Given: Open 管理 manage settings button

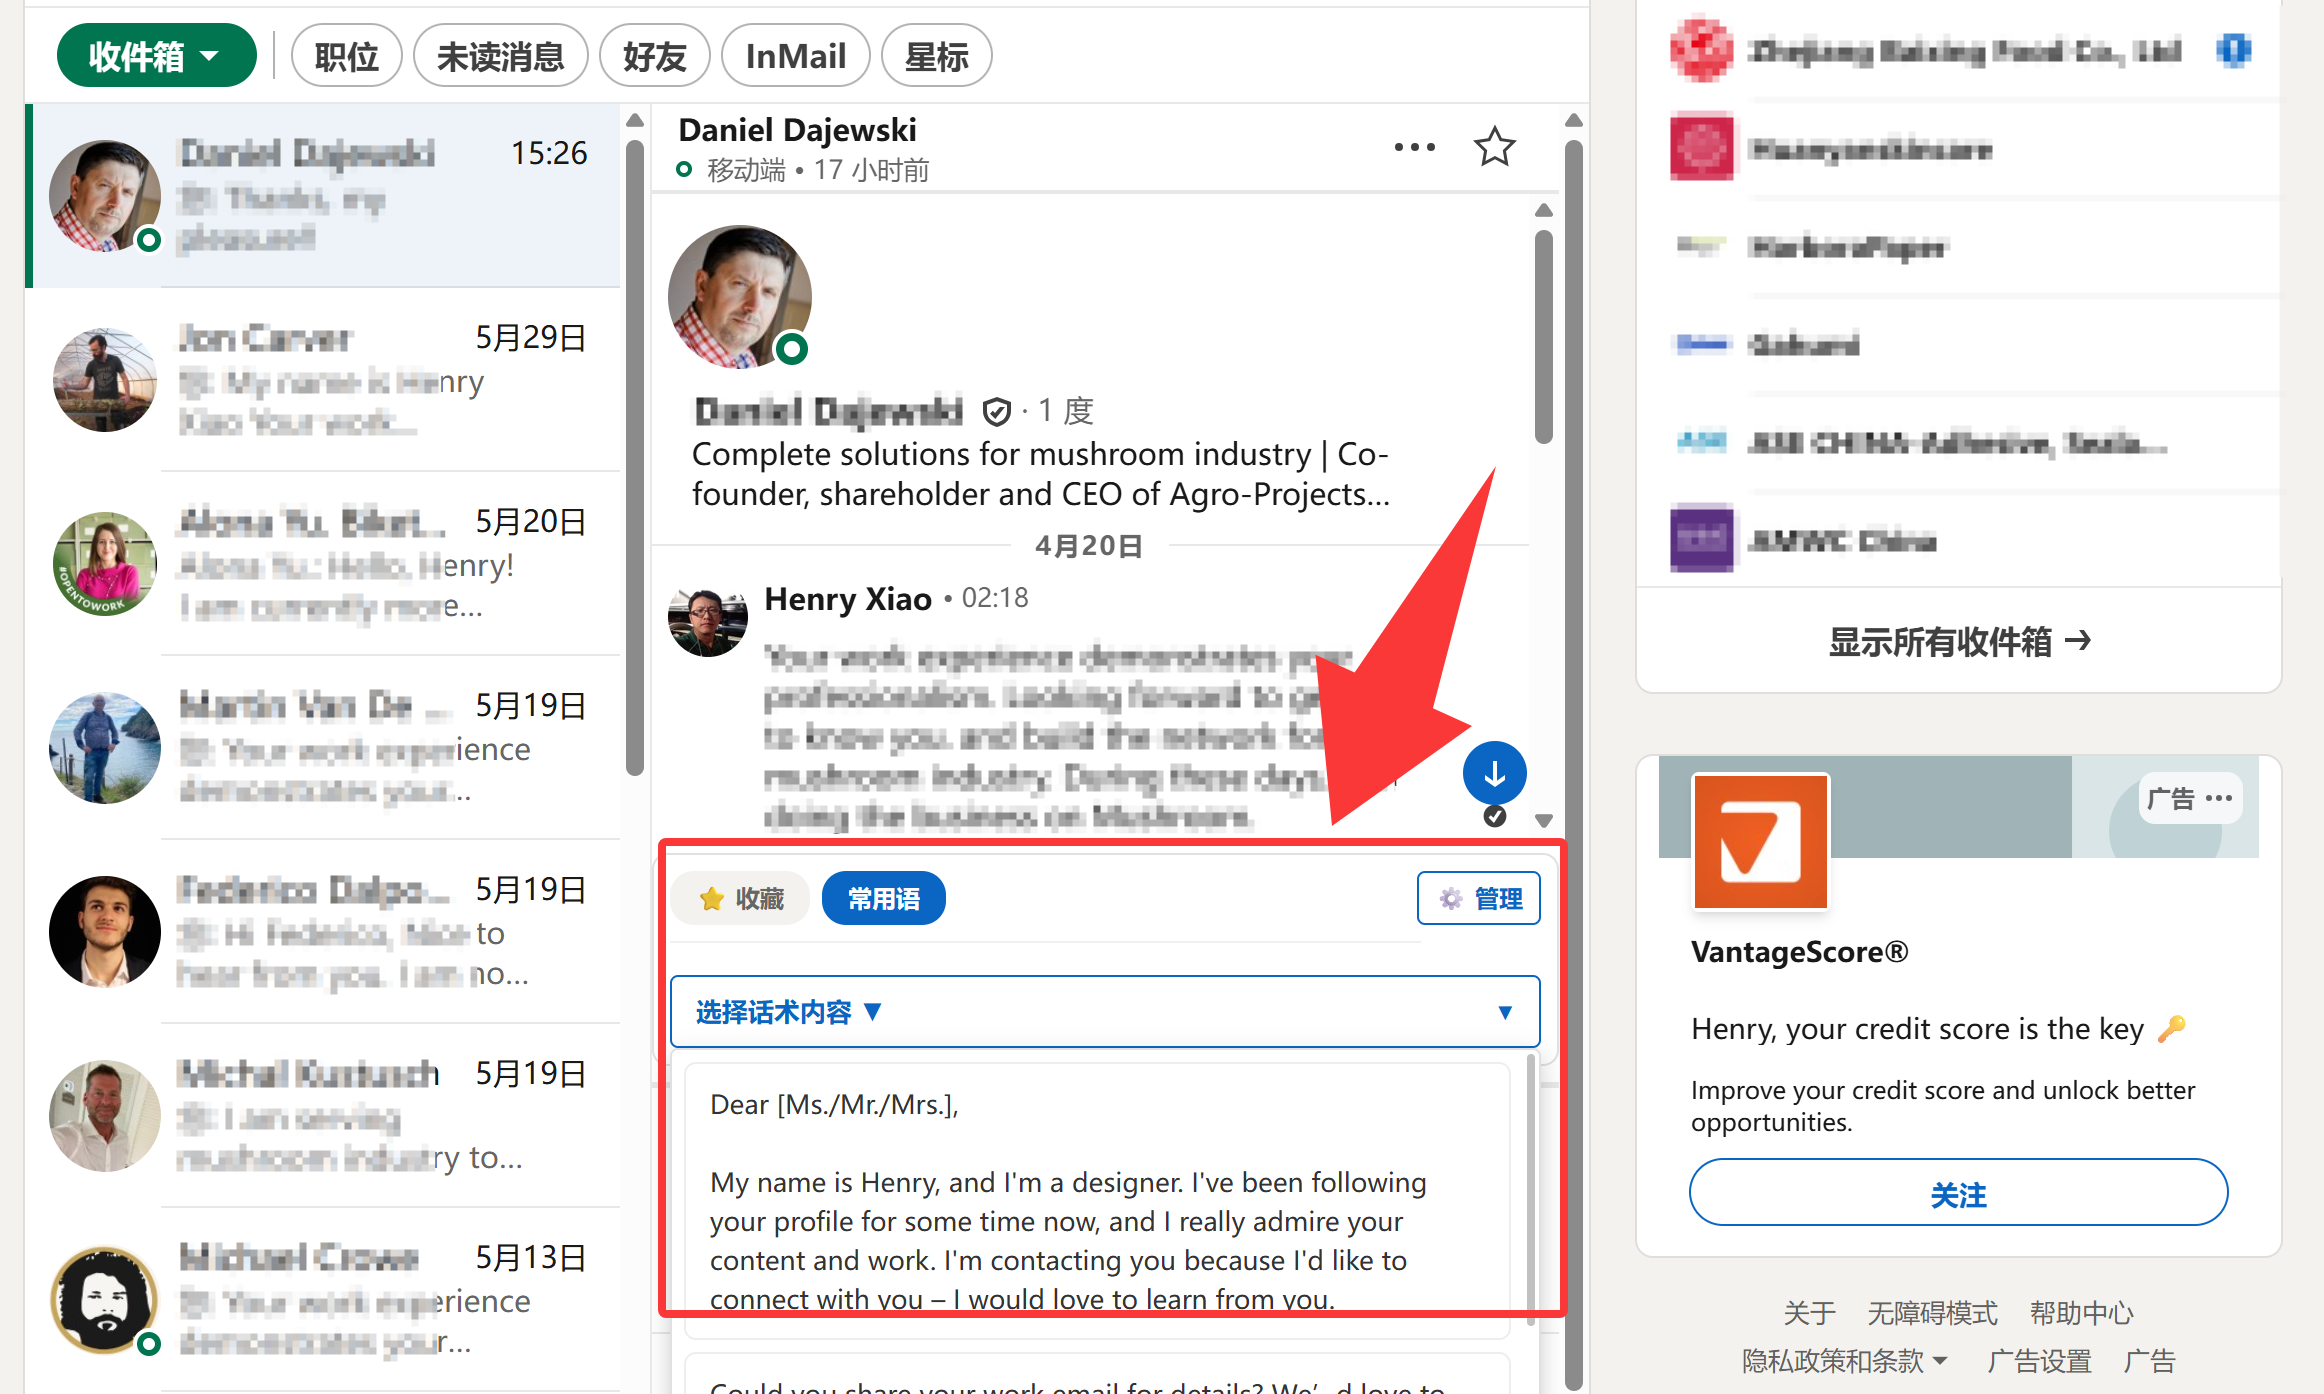Looking at the screenshot, I should [1478, 898].
